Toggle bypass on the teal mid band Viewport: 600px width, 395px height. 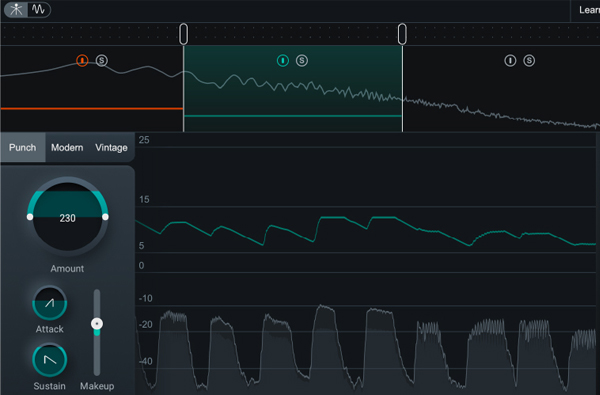click(283, 60)
